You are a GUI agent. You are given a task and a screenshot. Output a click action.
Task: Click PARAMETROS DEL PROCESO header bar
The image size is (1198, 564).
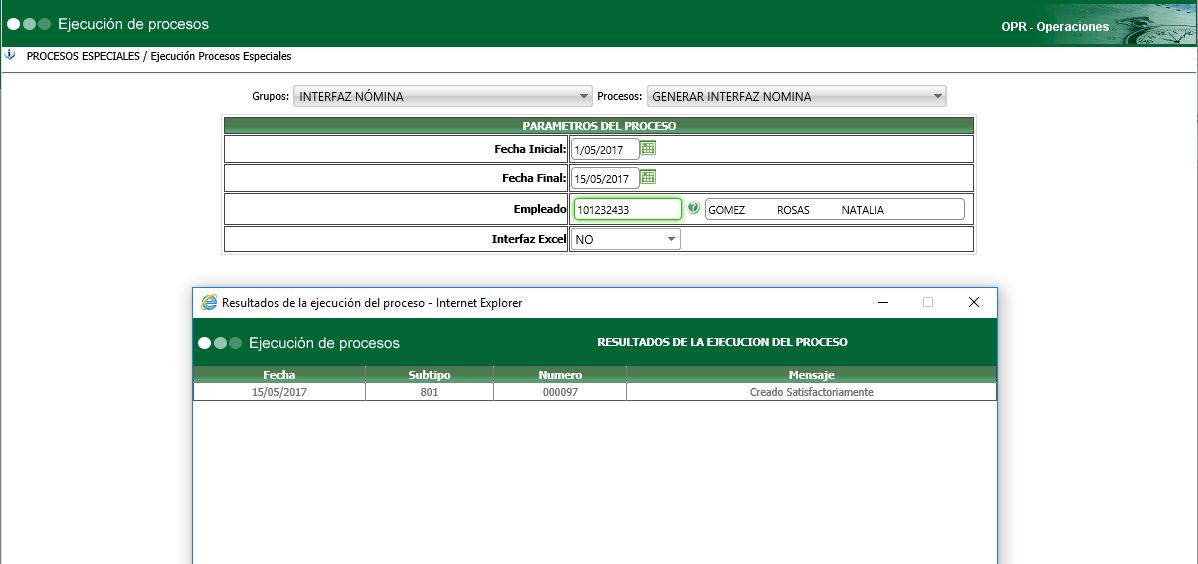(x=599, y=125)
